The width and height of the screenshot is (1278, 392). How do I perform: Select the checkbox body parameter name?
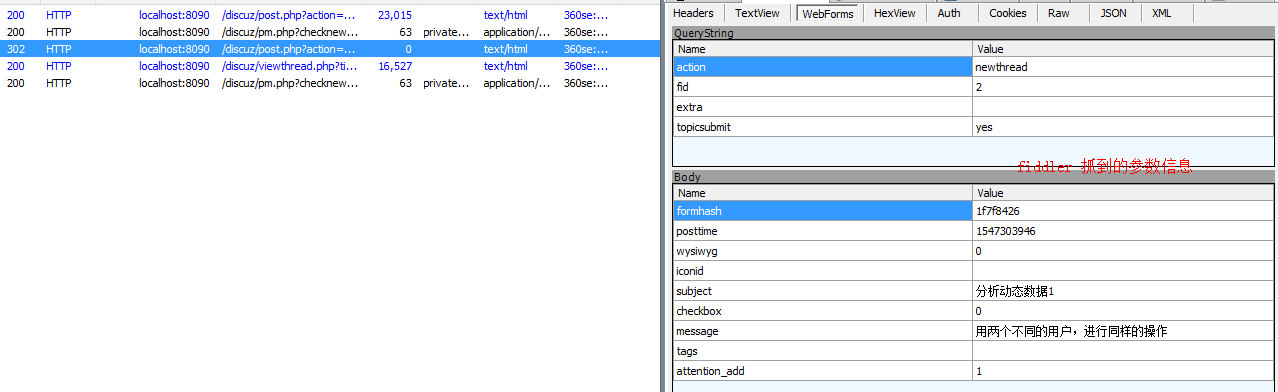(x=823, y=311)
